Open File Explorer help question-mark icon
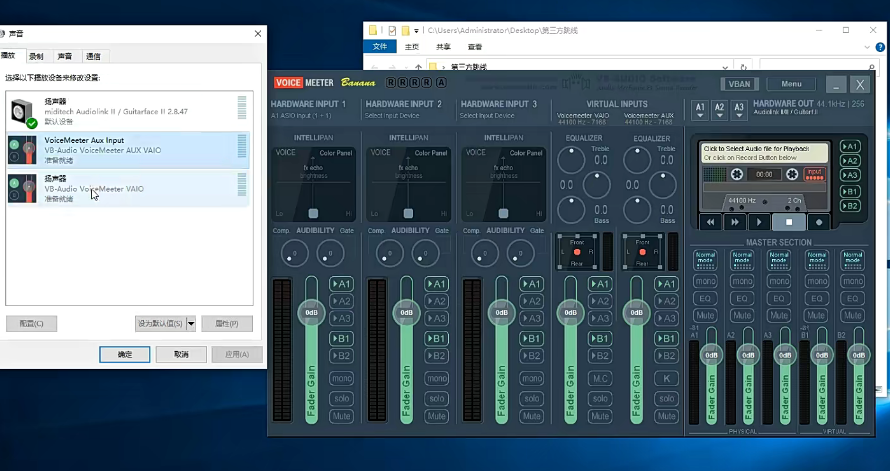 tap(881, 47)
